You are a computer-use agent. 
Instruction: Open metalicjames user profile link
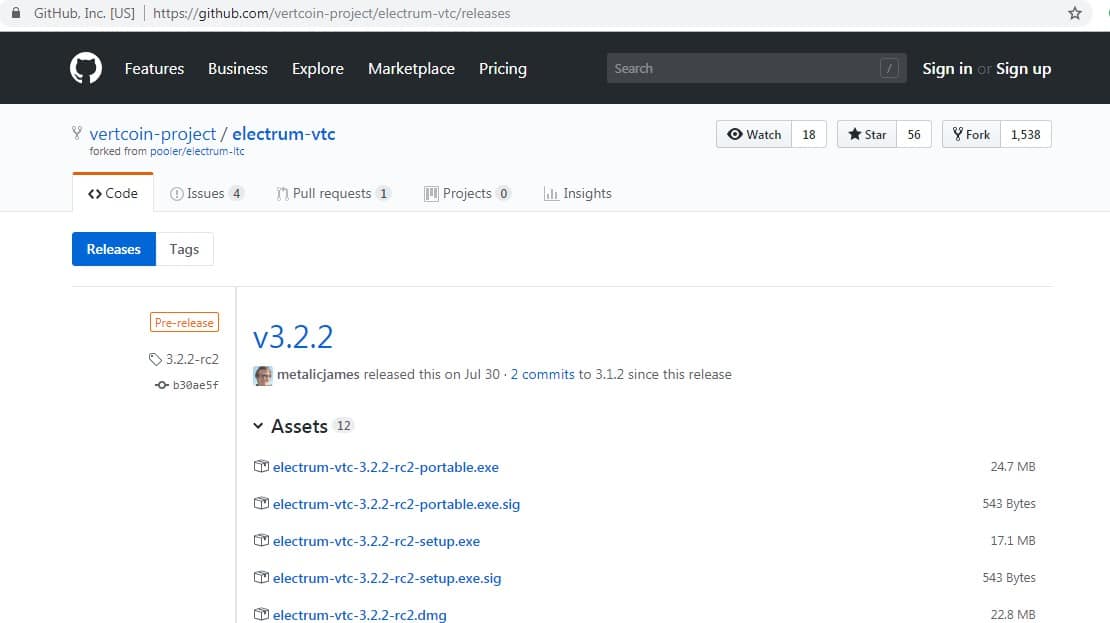(318, 375)
